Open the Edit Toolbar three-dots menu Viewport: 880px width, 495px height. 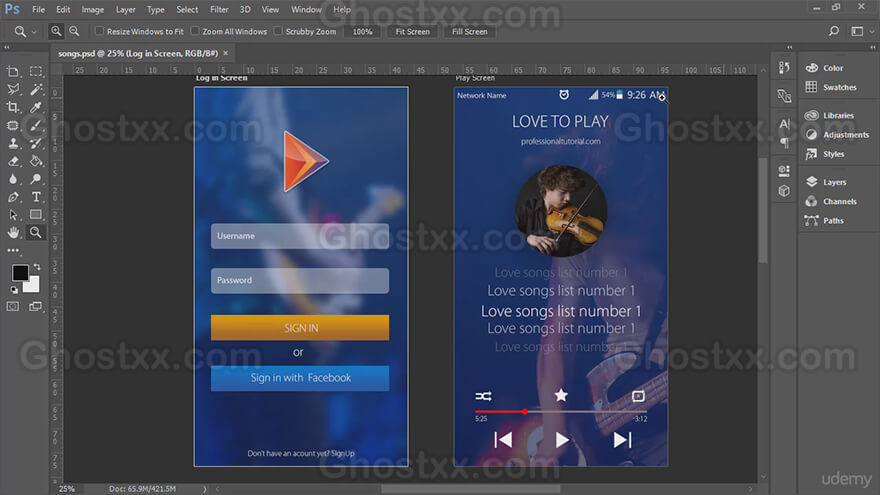tap(13, 250)
